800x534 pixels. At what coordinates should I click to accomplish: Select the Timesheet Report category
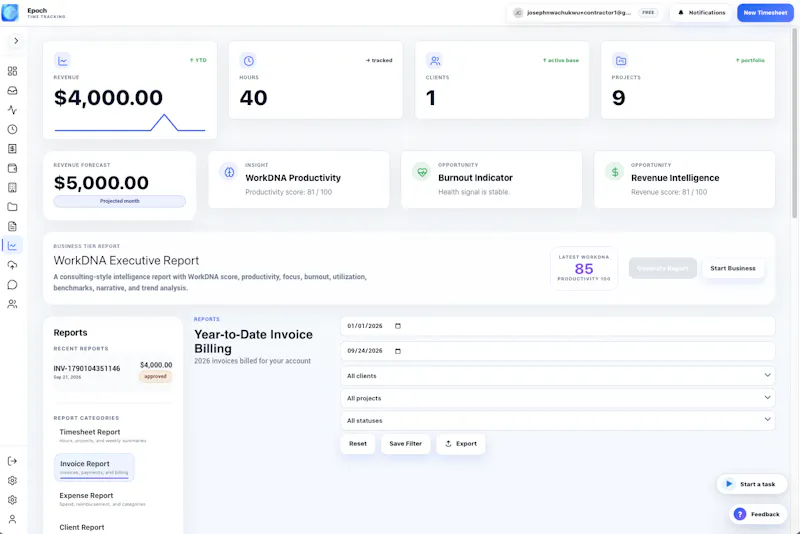click(x=102, y=436)
